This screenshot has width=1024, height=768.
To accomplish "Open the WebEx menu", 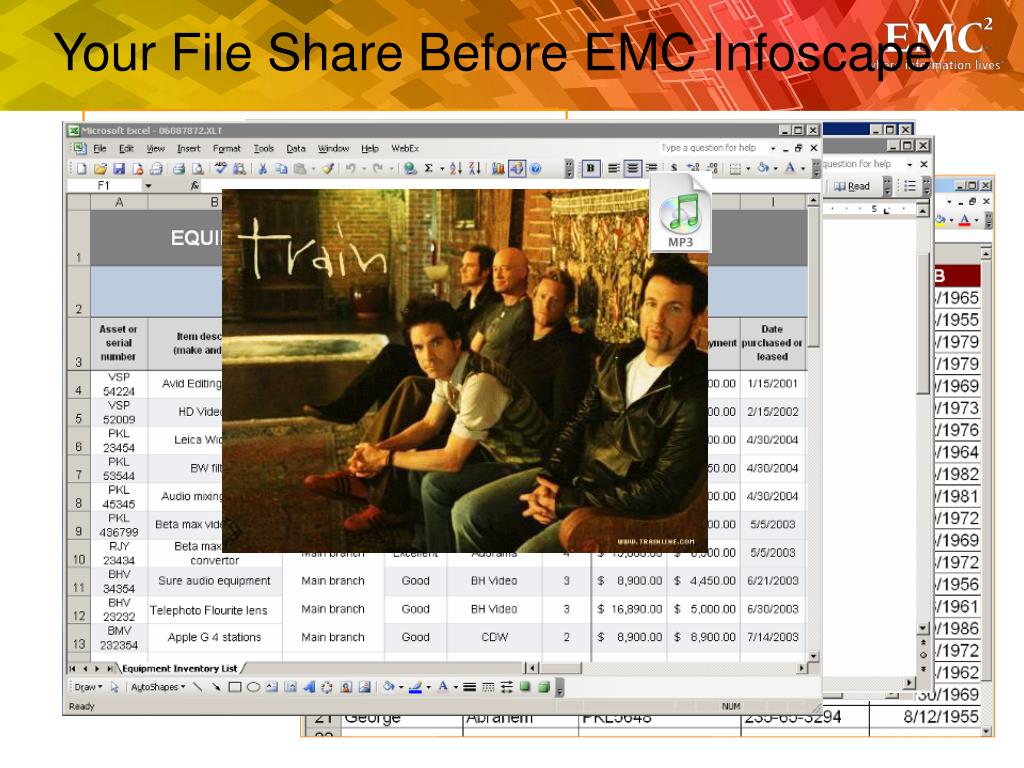I will pyautogui.click(x=405, y=148).
